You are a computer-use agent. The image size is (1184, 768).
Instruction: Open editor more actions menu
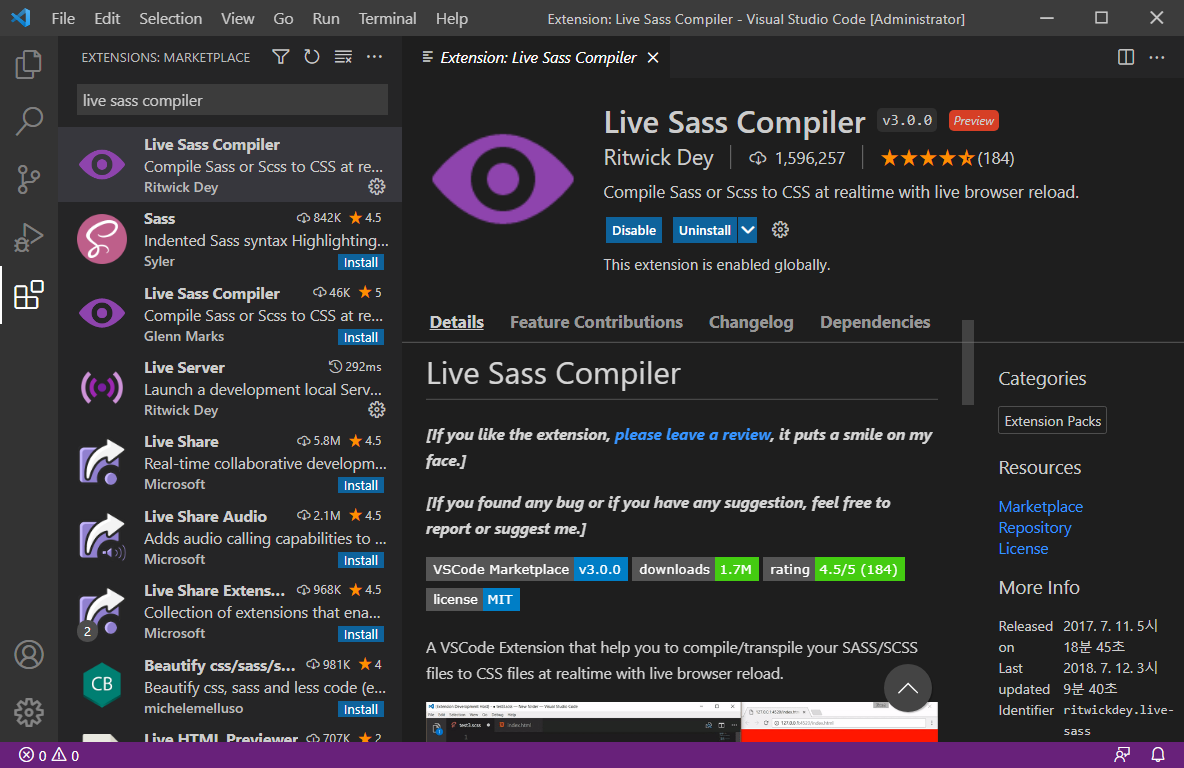tap(1157, 57)
